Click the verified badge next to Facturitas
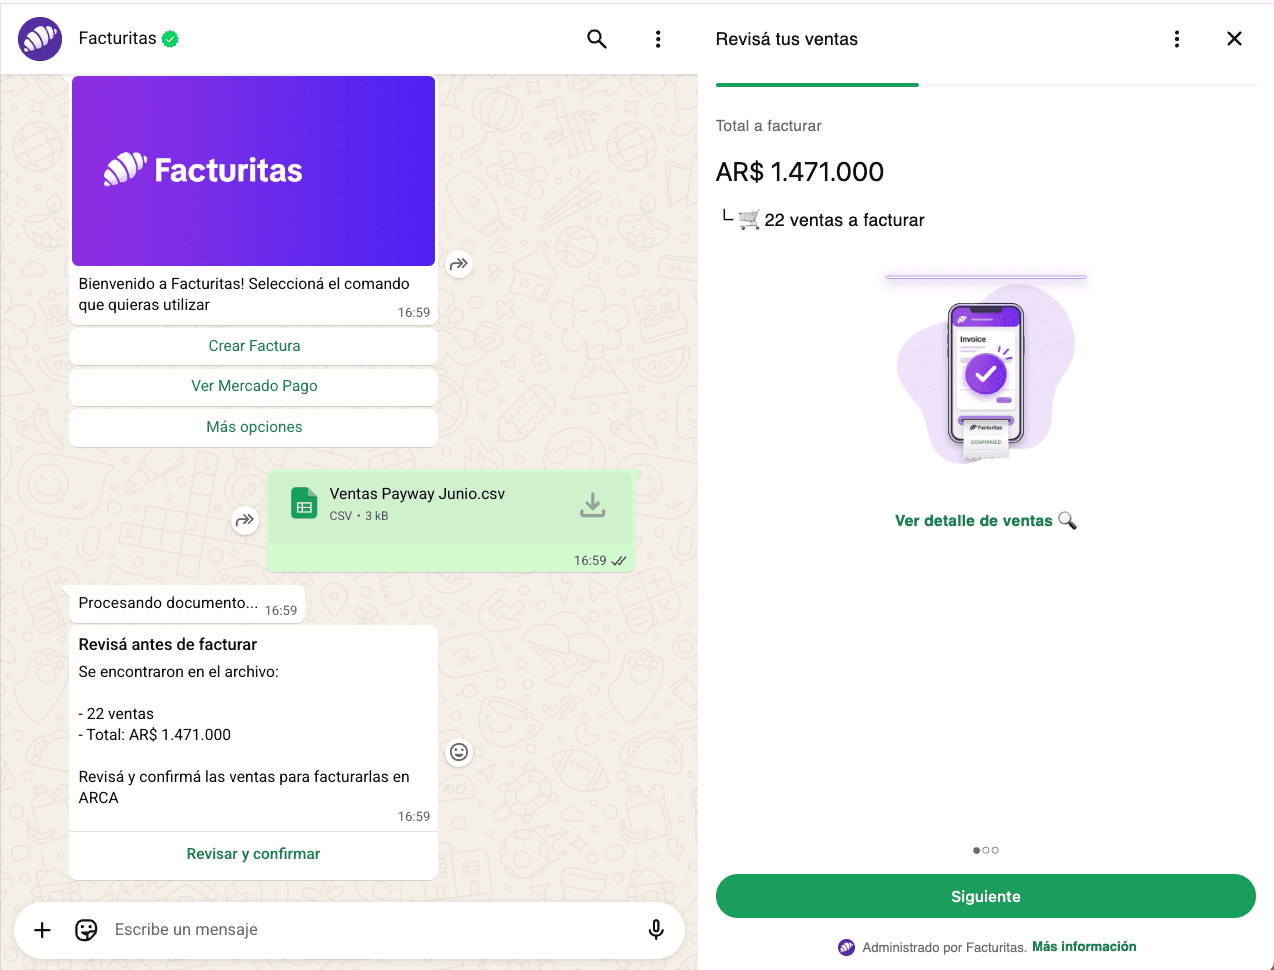Screen dimensions: 1274x970 170,39
